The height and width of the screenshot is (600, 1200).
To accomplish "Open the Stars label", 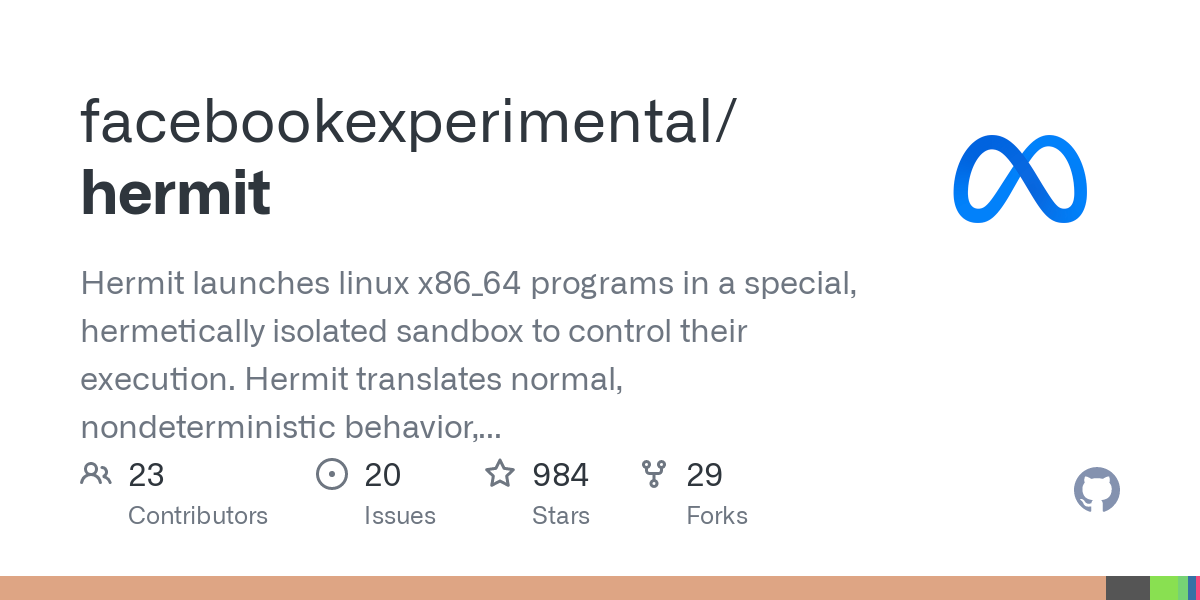I will [x=561, y=516].
